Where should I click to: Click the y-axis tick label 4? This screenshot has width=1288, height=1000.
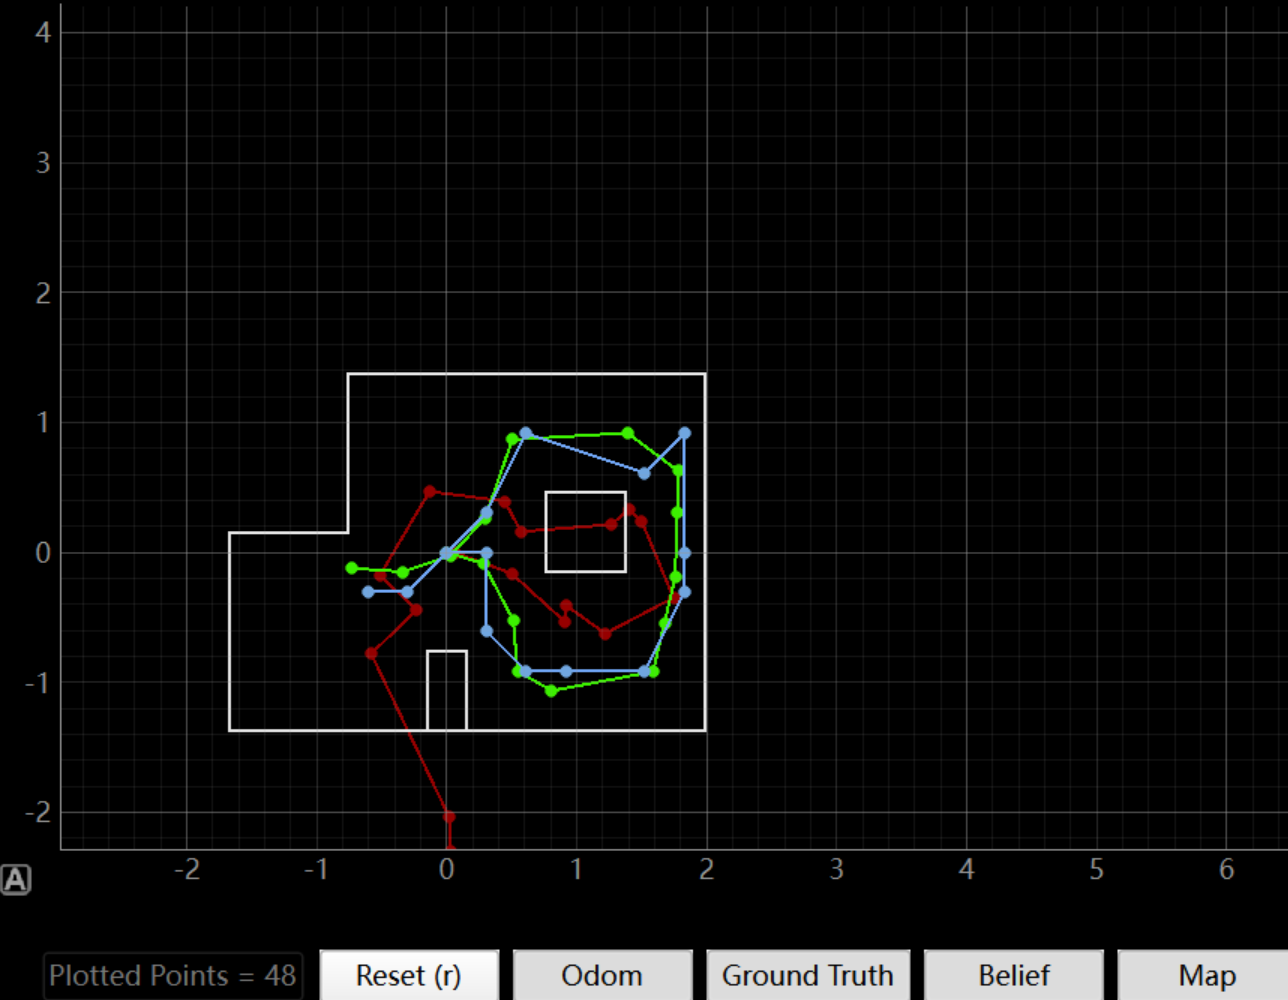click(x=43, y=32)
